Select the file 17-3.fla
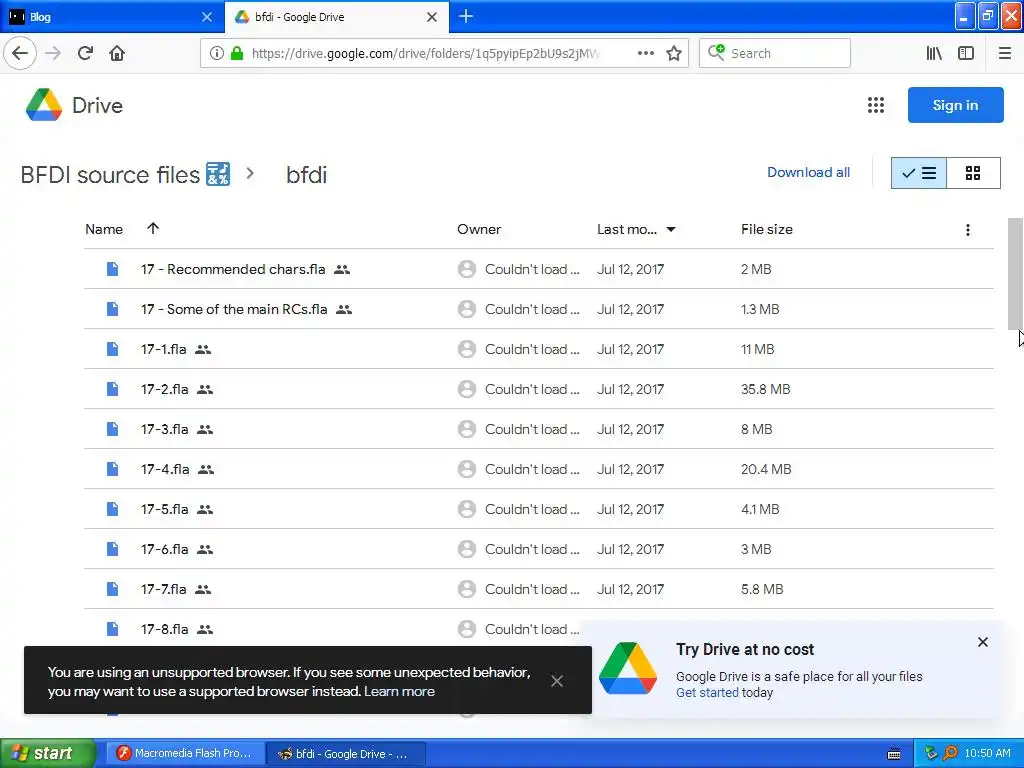This screenshot has height=768, width=1024. coord(539,429)
